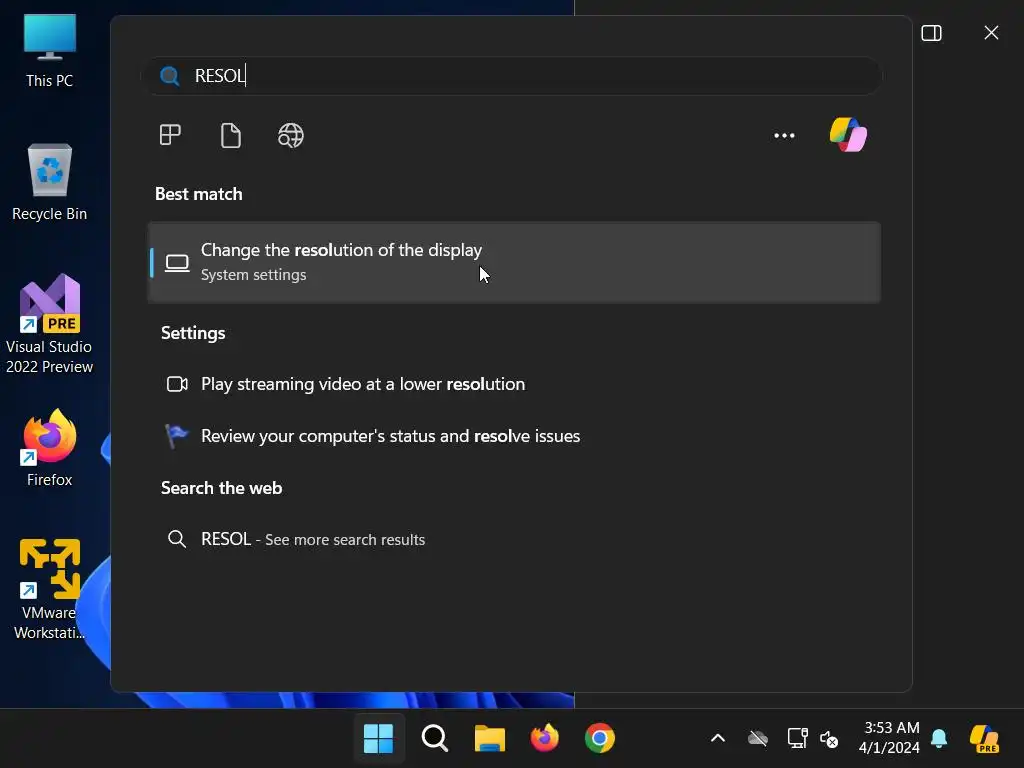Click the Best match heading

click(x=199, y=194)
